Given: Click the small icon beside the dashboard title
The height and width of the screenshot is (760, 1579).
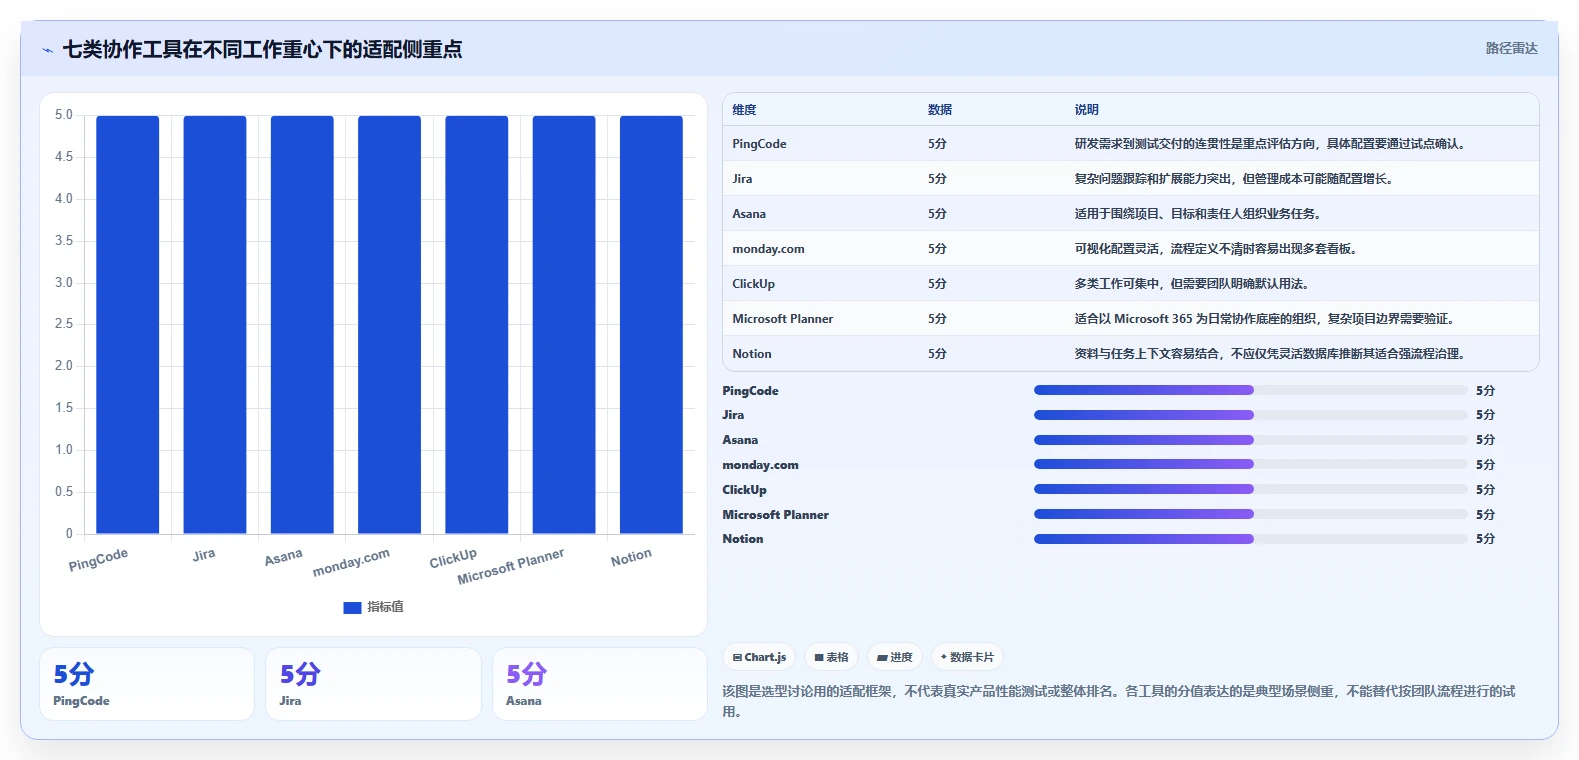Looking at the screenshot, I should click(47, 50).
